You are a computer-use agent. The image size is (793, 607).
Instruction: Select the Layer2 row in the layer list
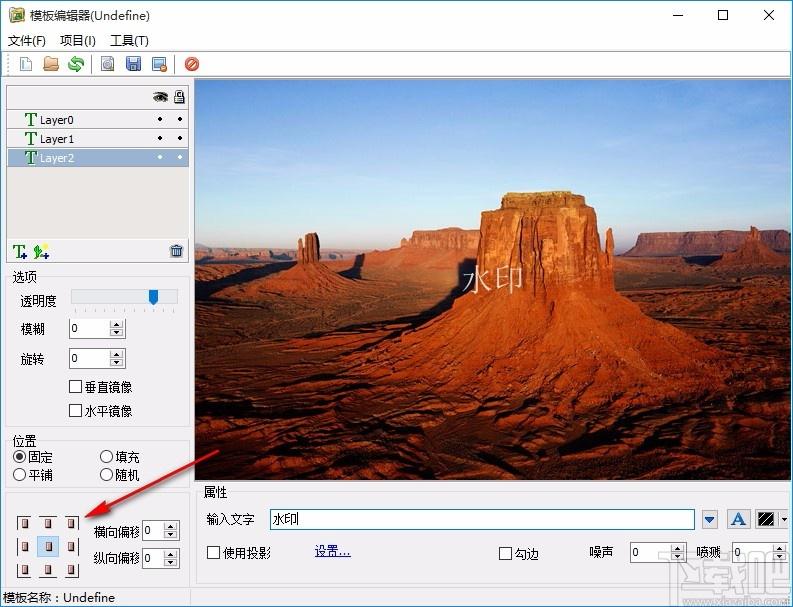tap(98, 157)
